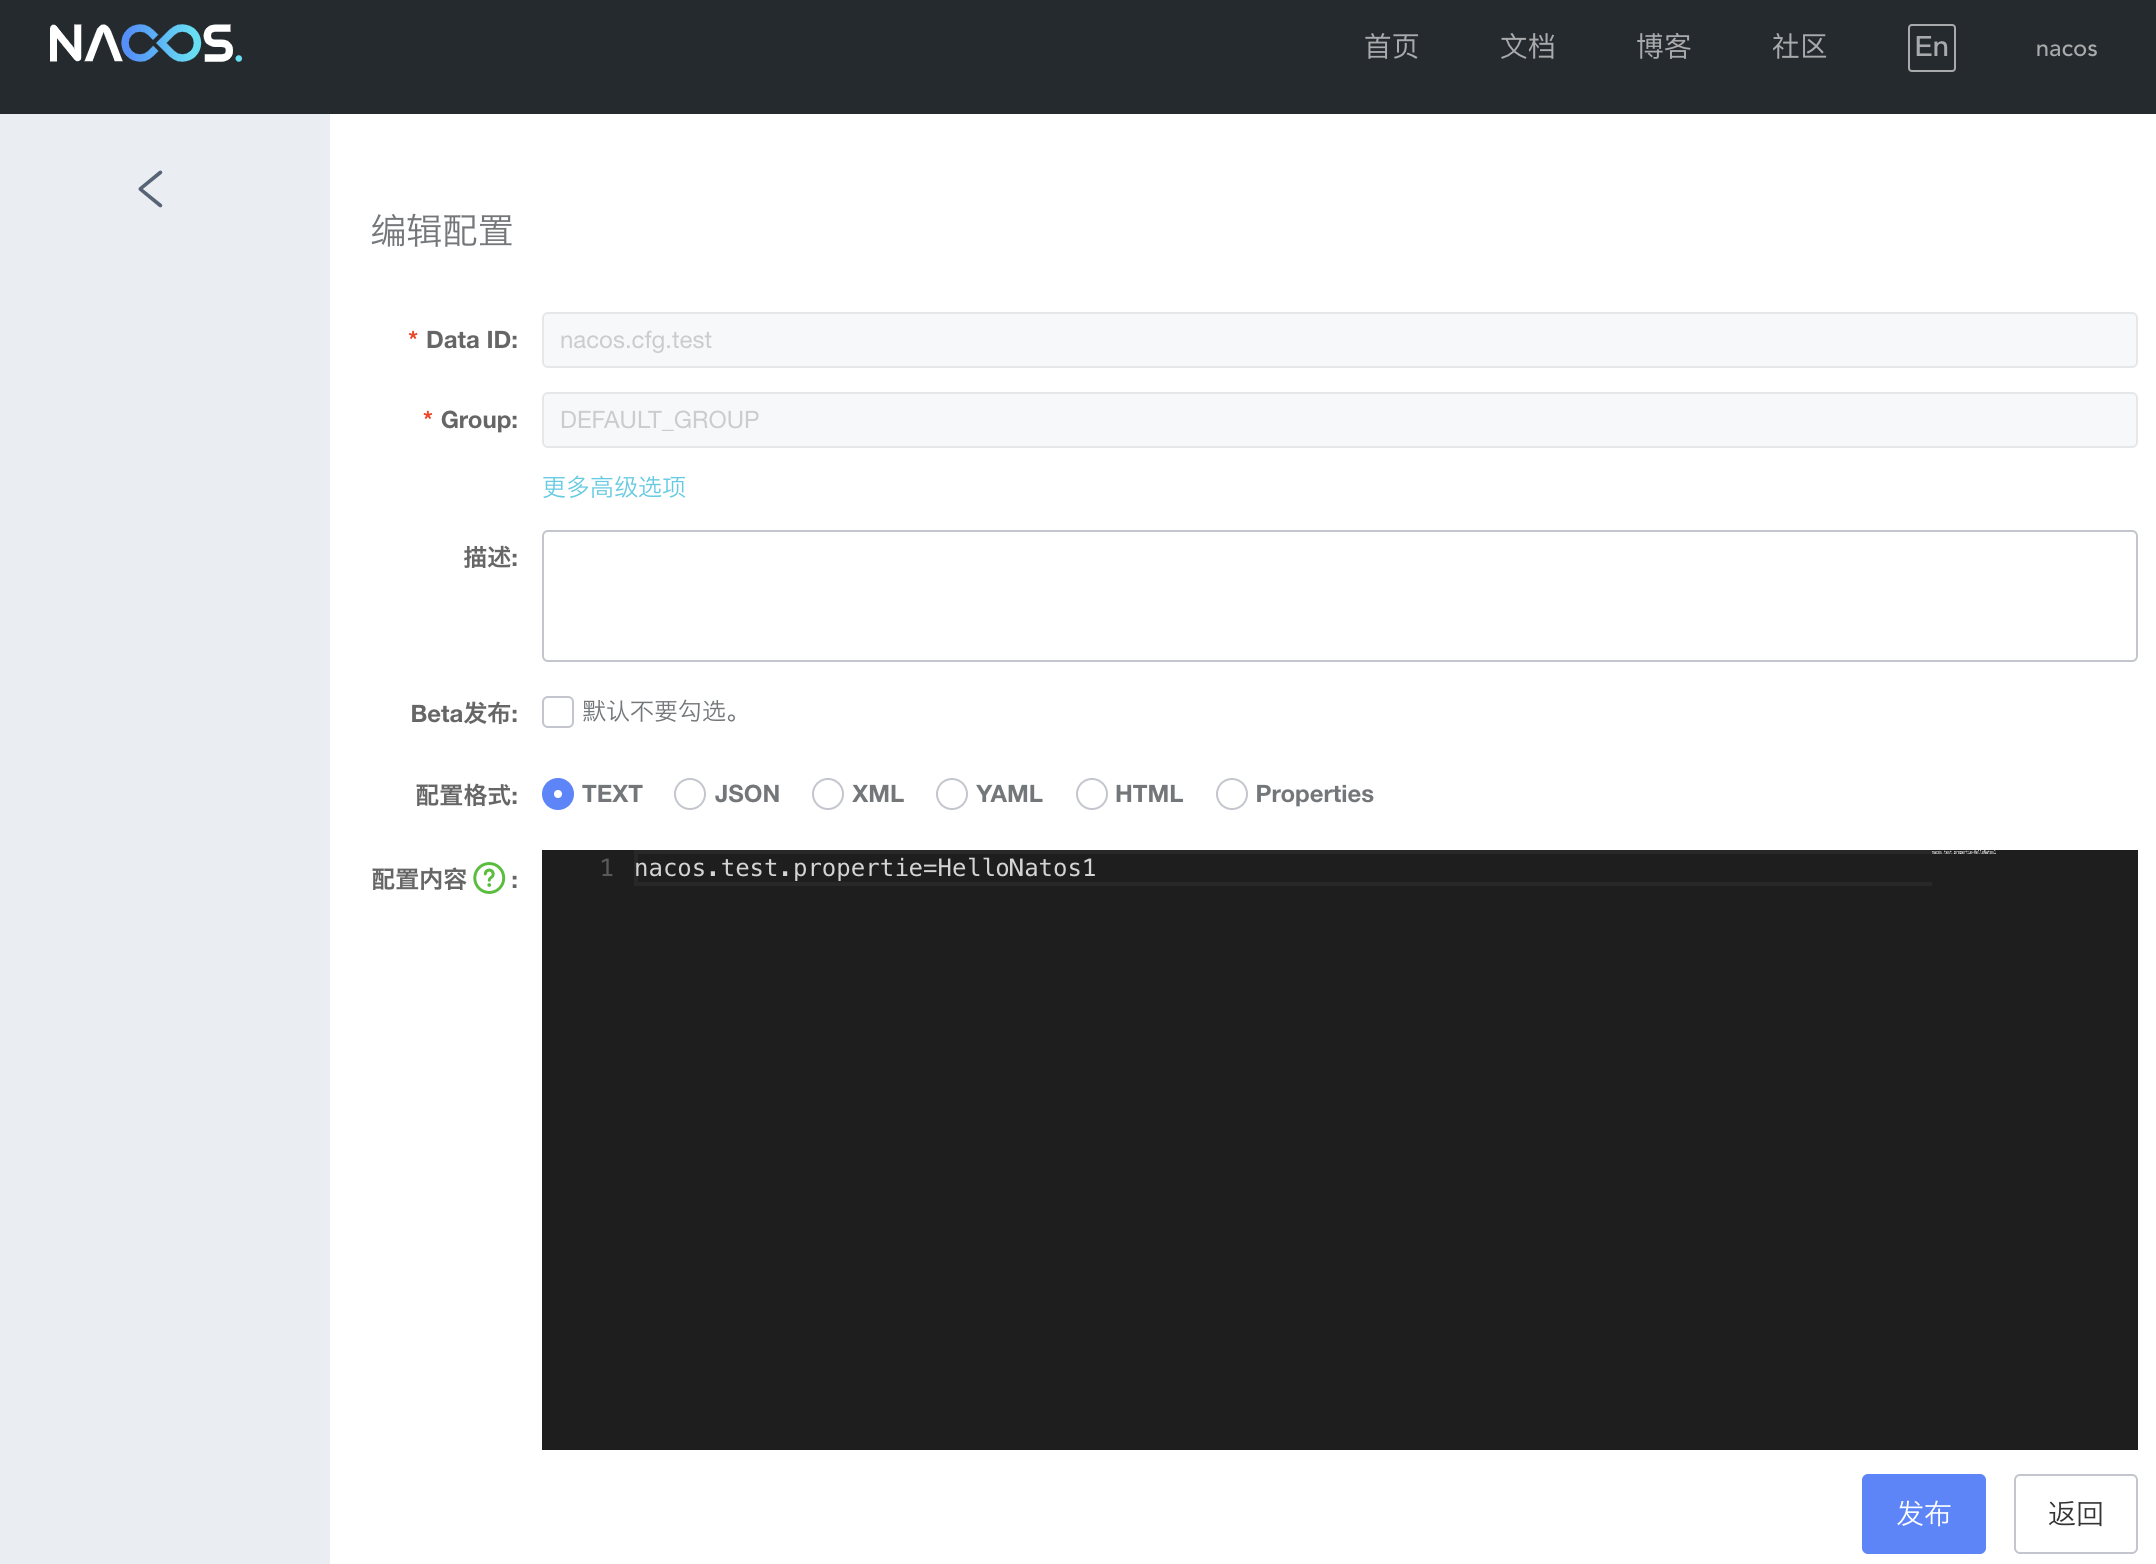Switch language with the En button
The height and width of the screenshot is (1564, 2156).
point(1930,47)
